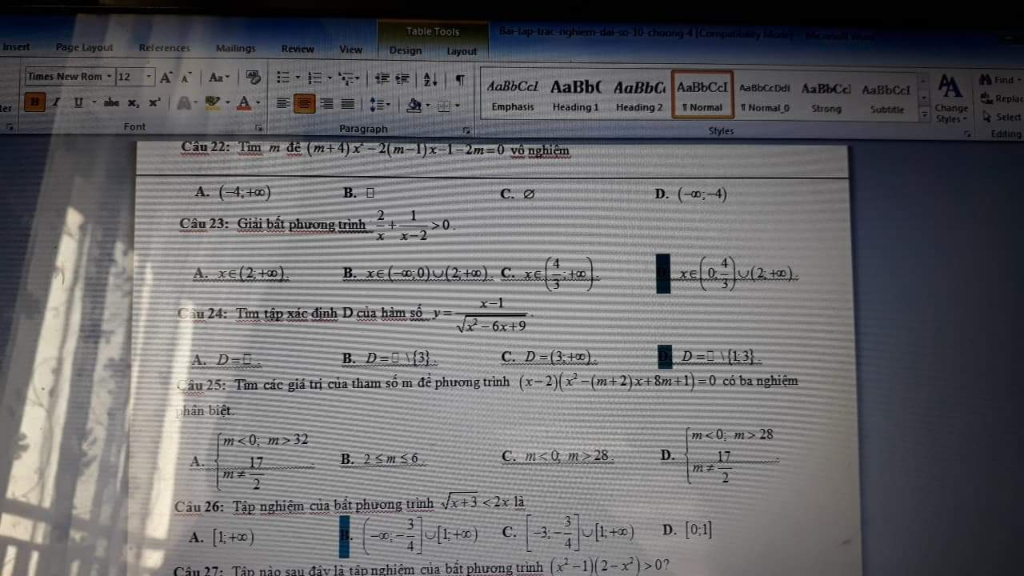Expand numbering library dropdown arrow
1024x576 pixels.
330,78
